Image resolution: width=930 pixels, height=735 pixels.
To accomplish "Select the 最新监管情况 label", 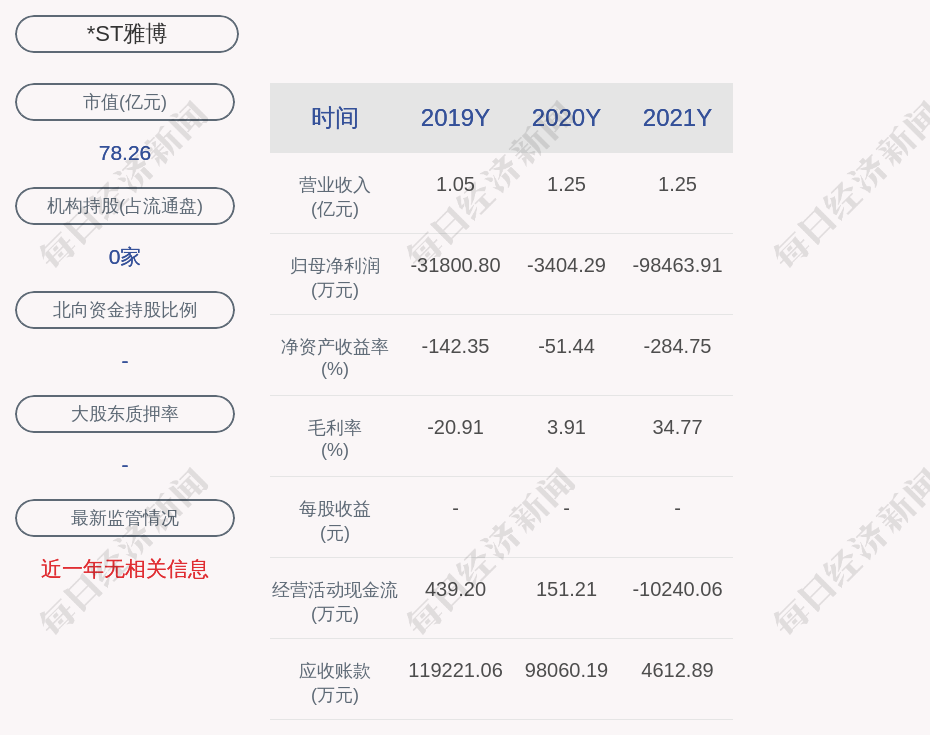I will click(x=125, y=518).
